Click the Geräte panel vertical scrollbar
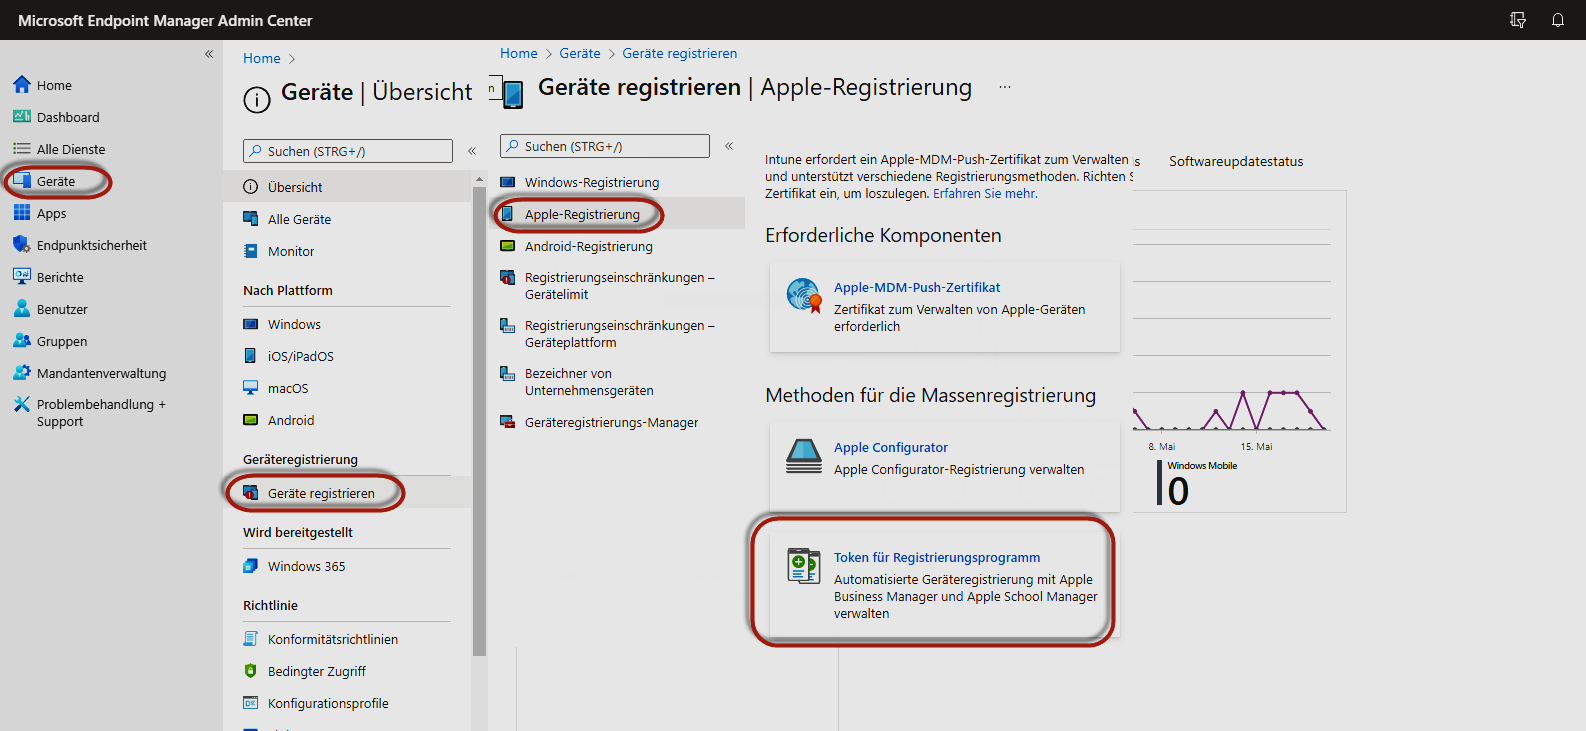1586x731 pixels. pos(479,420)
